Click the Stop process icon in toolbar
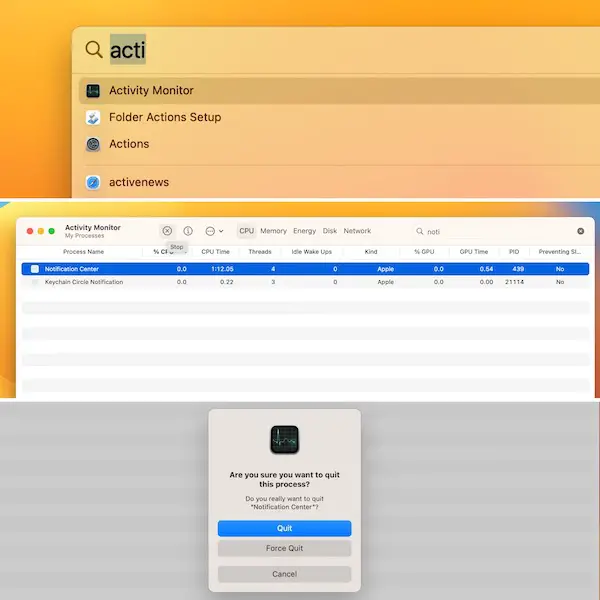 167,231
